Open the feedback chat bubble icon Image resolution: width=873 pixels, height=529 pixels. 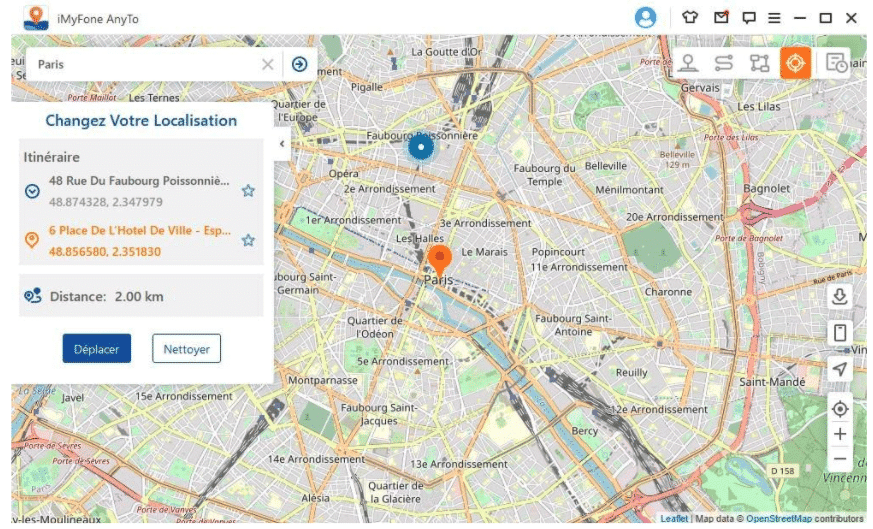click(748, 18)
